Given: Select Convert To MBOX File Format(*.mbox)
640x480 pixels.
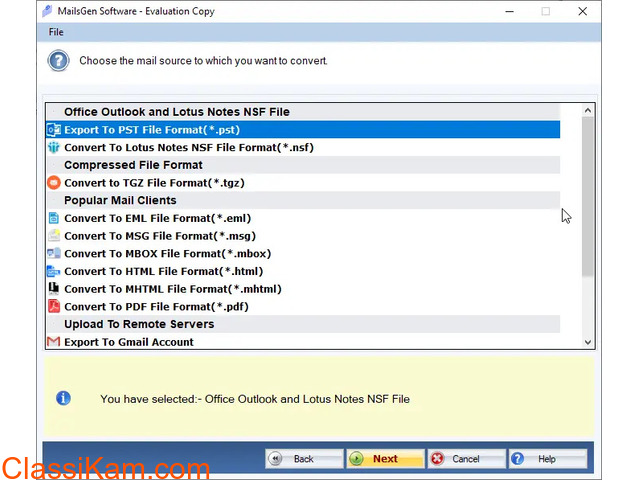Looking at the screenshot, I should [303, 253].
